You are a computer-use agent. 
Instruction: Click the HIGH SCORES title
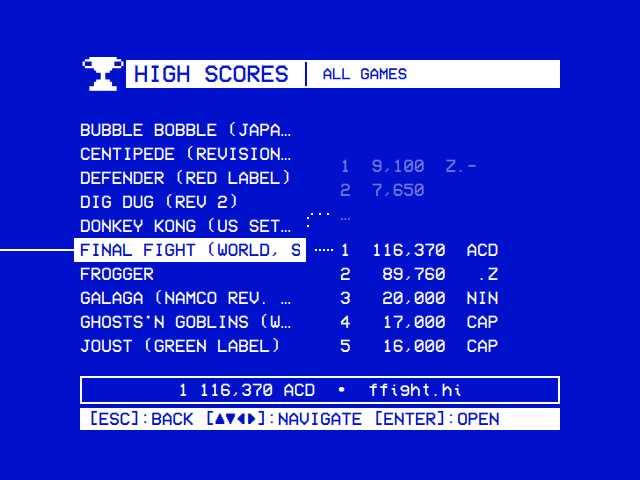tap(211, 74)
